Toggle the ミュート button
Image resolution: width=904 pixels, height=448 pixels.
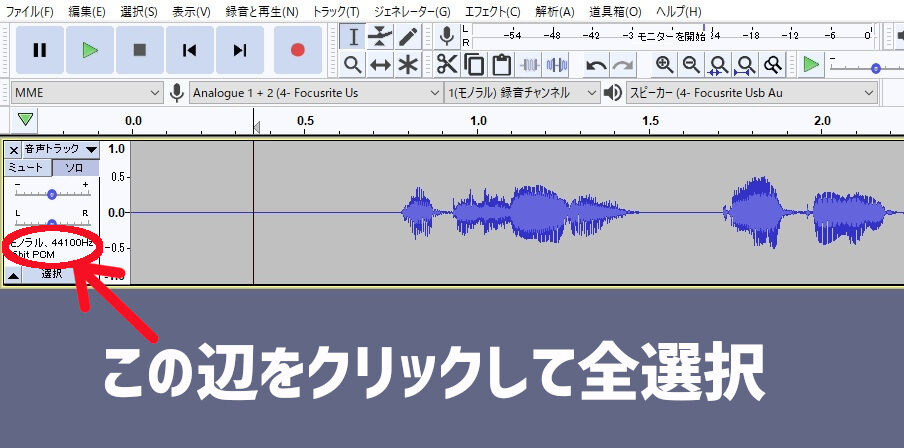28,168
